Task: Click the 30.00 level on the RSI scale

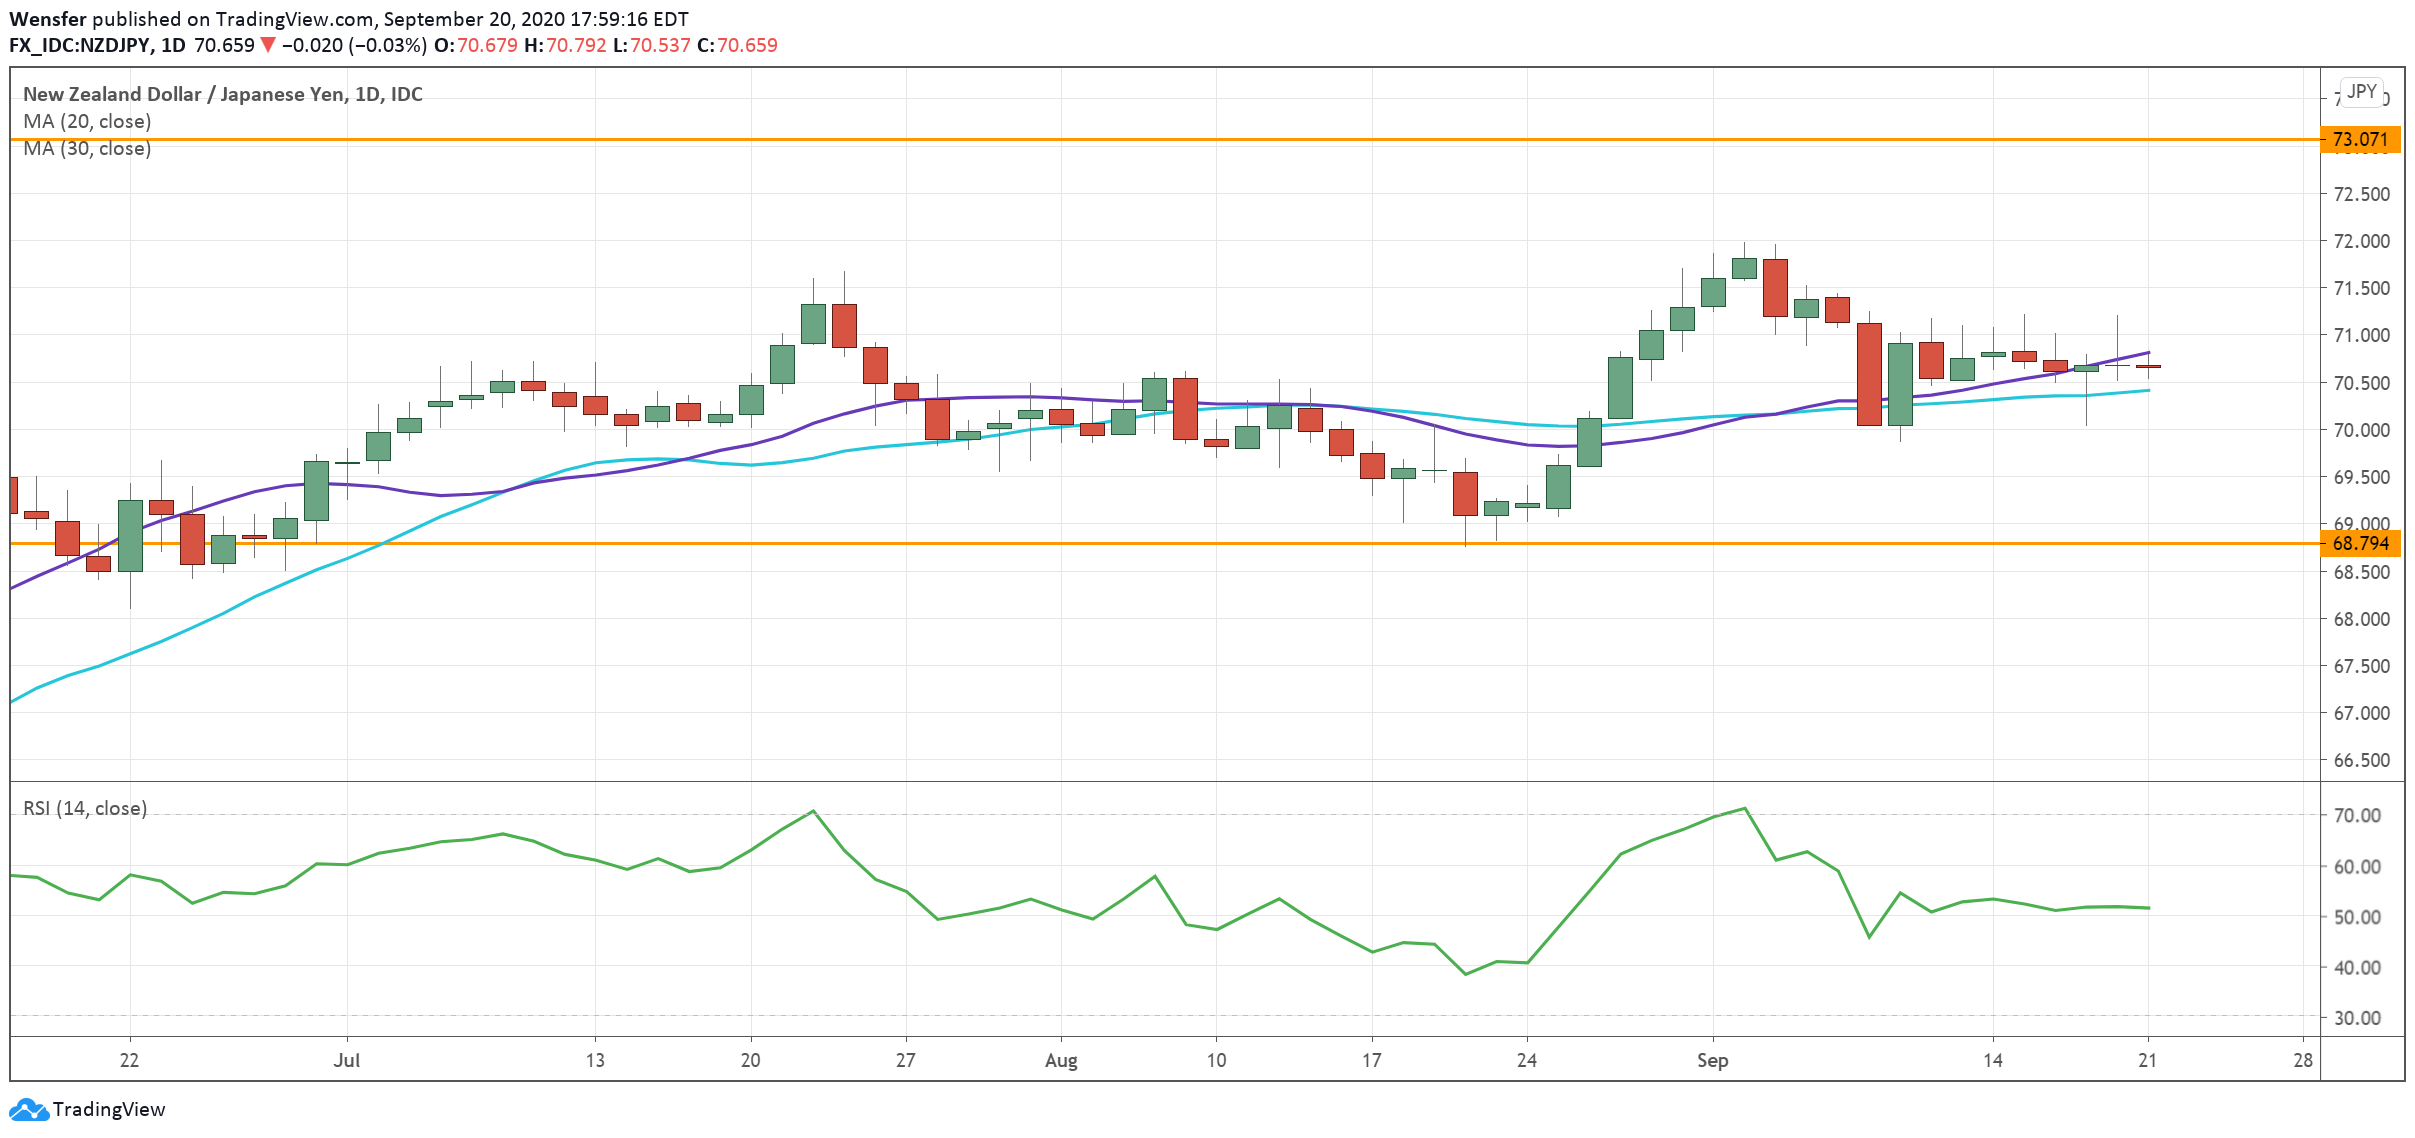Action: [x=2356, y=1018]
